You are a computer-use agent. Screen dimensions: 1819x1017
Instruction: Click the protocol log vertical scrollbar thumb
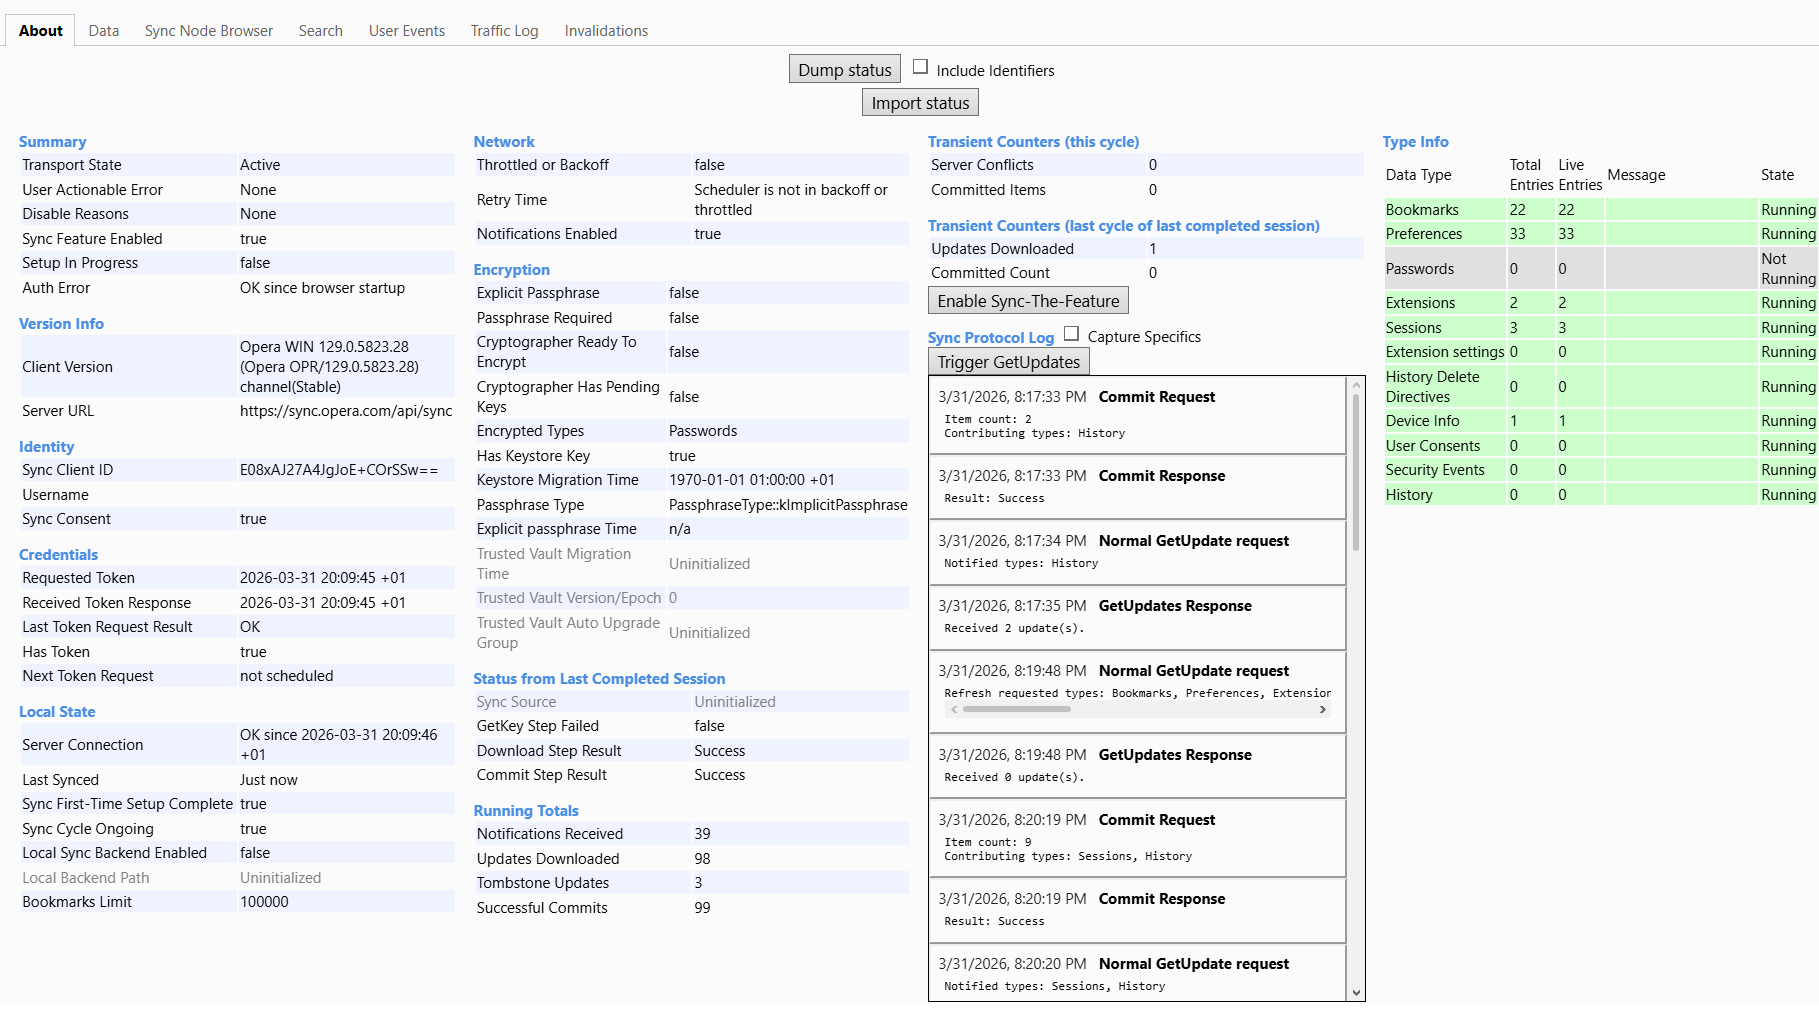(x=1356, y=470)
